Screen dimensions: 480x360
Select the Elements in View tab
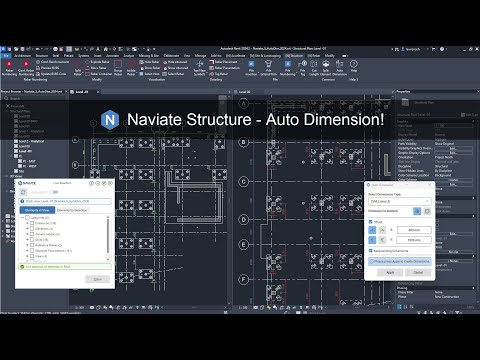[x=37, y=210]
